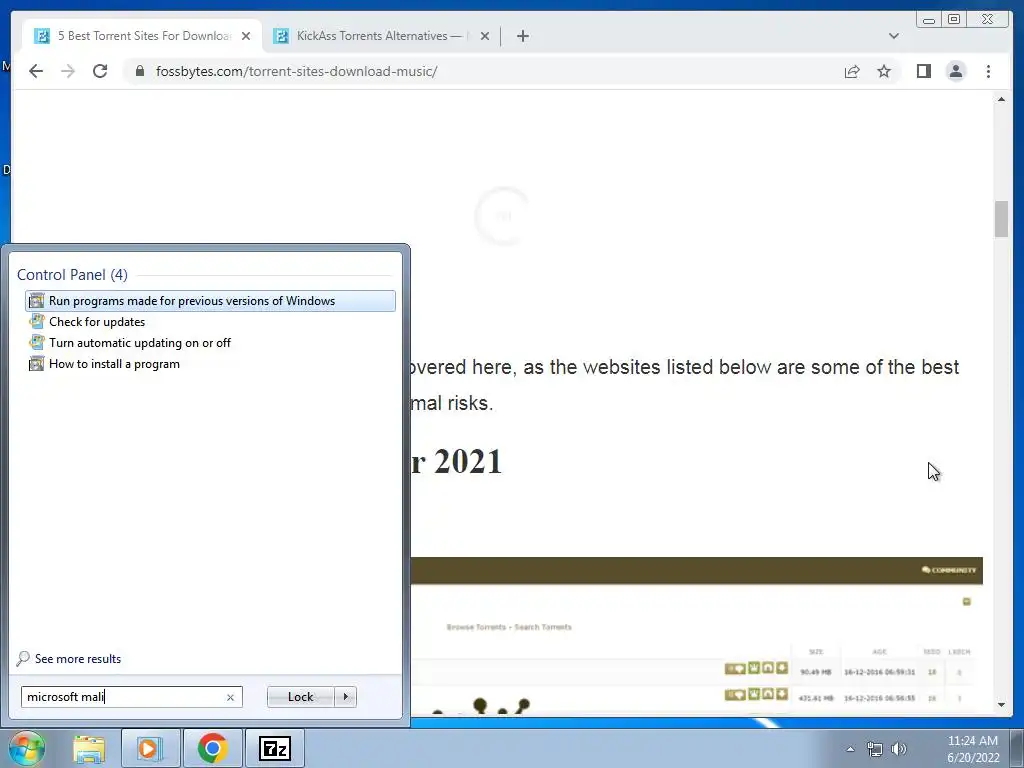Click the How to install a program icon
Viewport: 1024px width, 768px height.
point(37,364)
